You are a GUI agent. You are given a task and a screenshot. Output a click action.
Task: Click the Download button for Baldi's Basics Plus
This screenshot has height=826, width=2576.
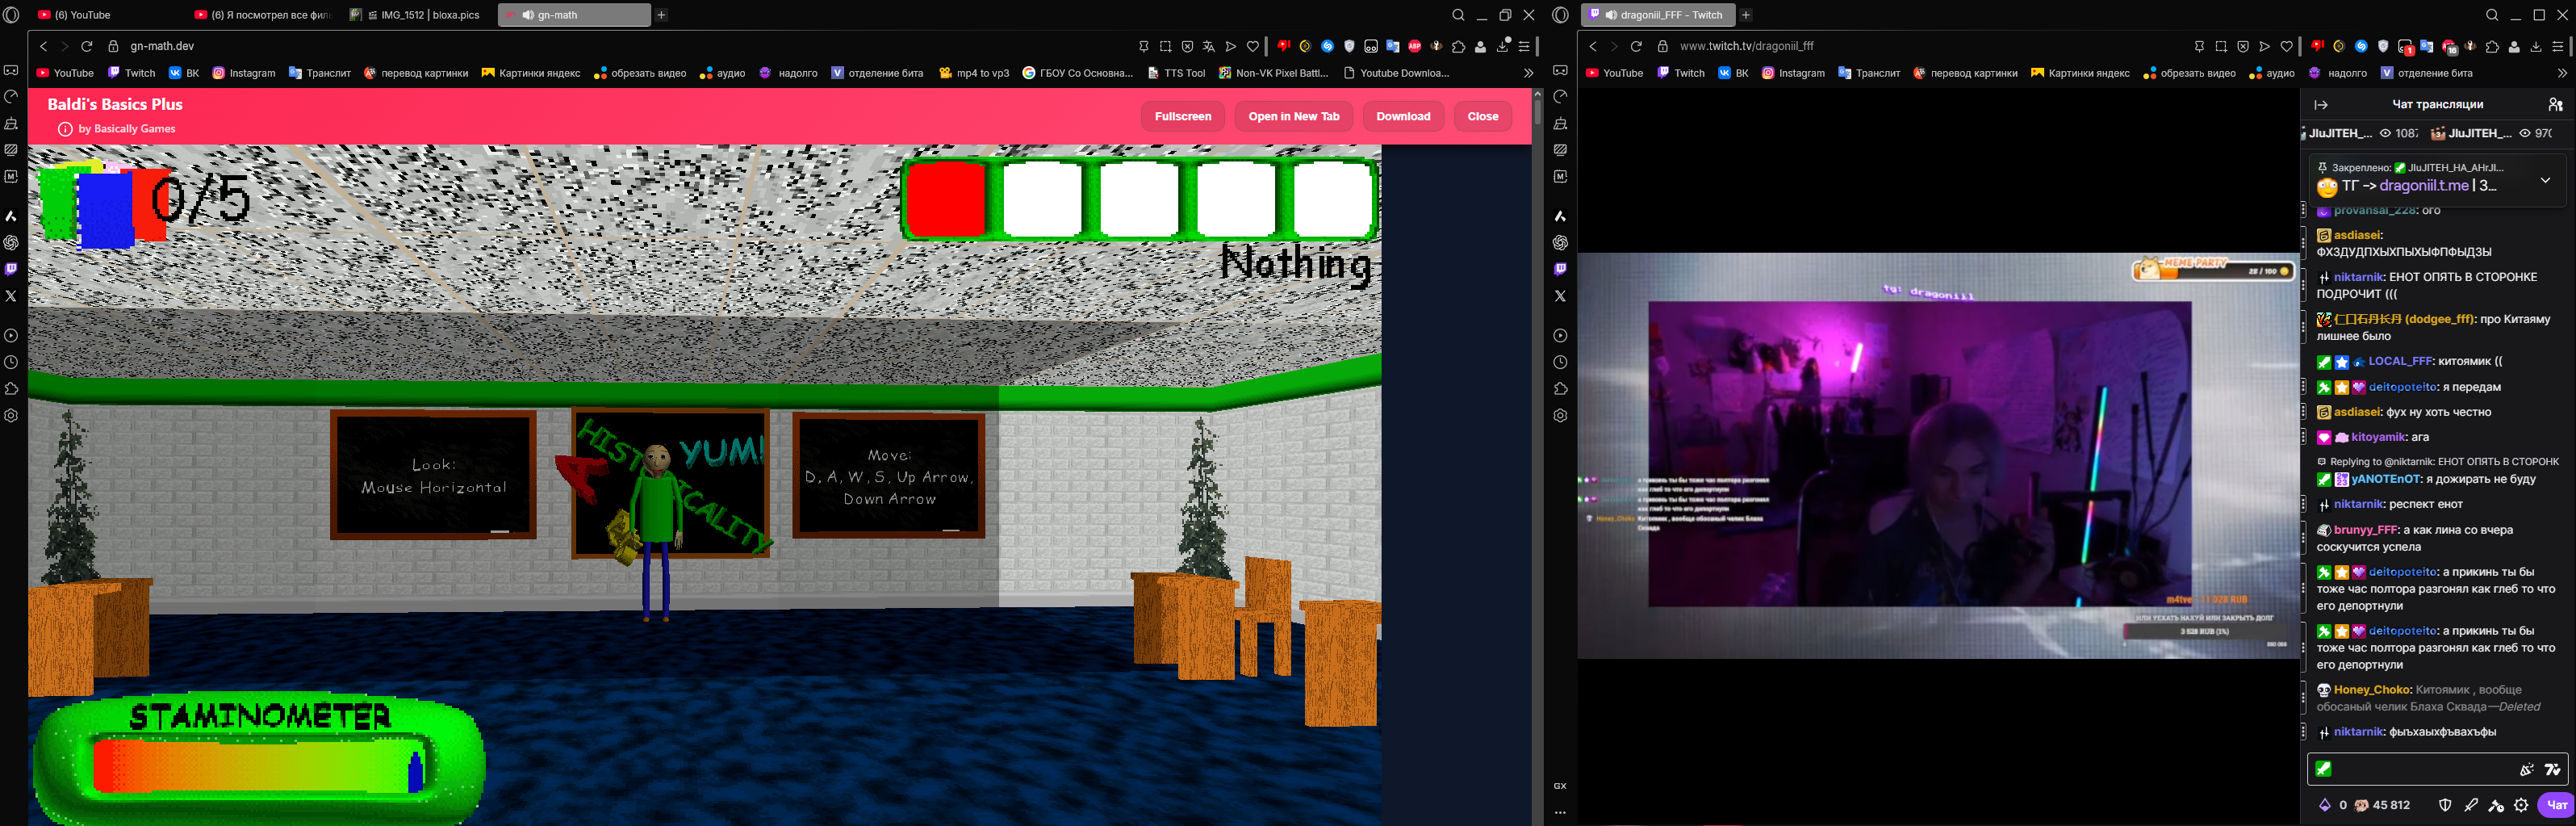click(x=1402, y=116)
